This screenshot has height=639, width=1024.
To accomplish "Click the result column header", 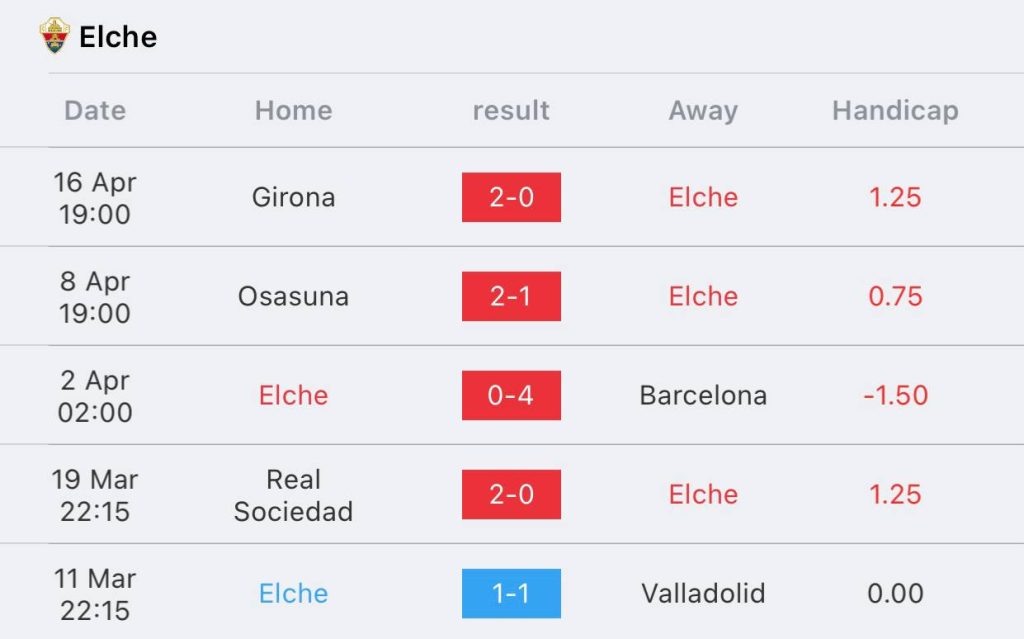I will tap(511, 110).
